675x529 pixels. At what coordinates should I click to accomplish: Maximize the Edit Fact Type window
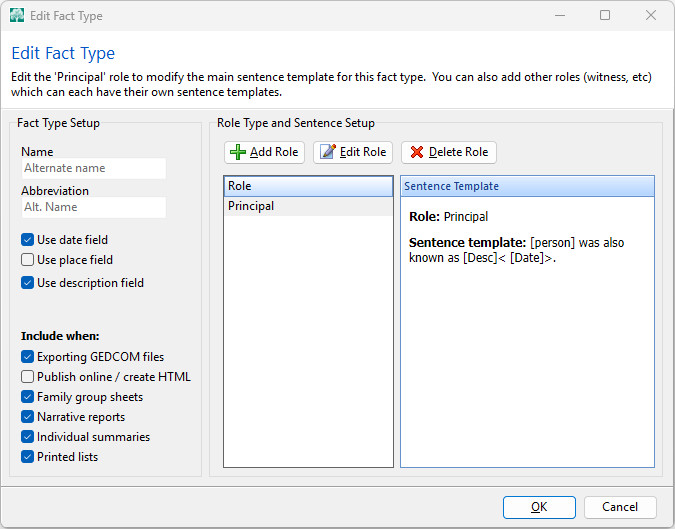605,15
